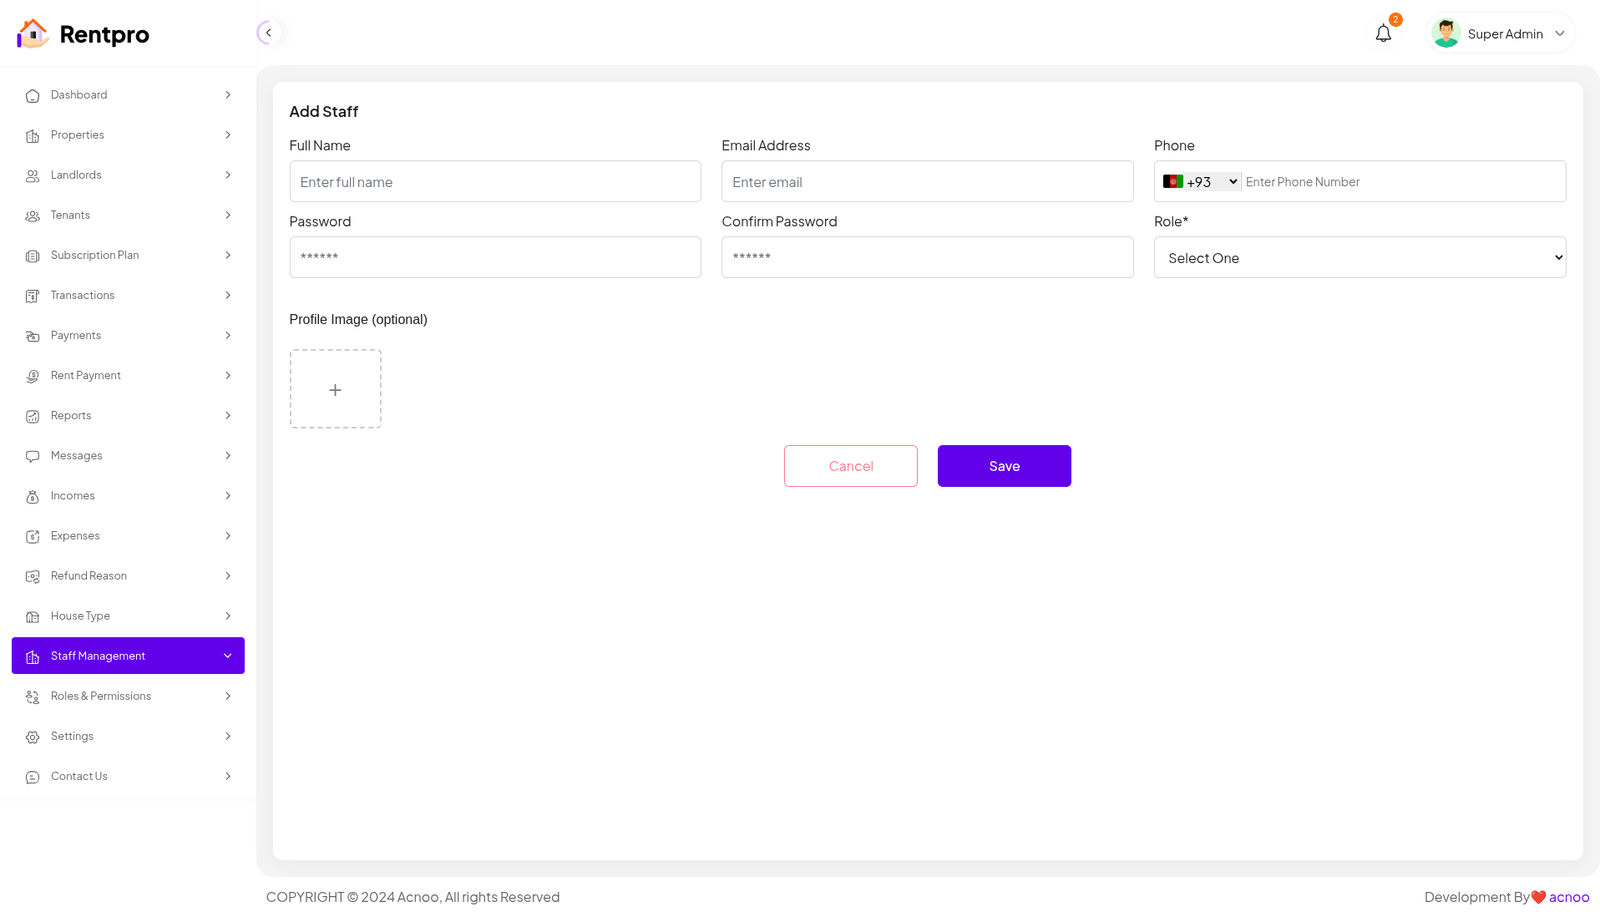Click the Properties building icon
Viewport: 1600px width, 917px height.
32,136
